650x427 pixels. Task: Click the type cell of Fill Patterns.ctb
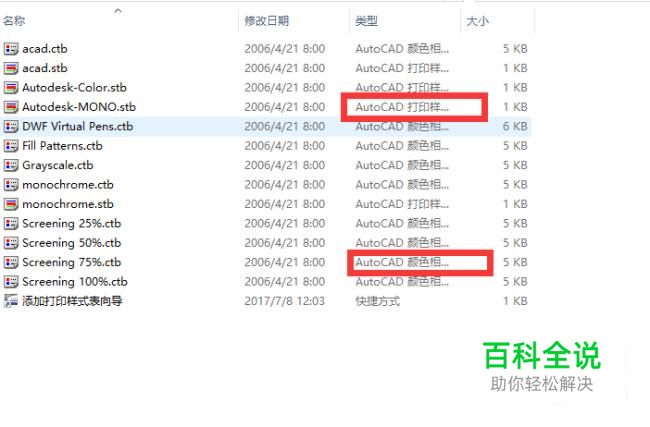pyautogui.click(x=402, y=146)
